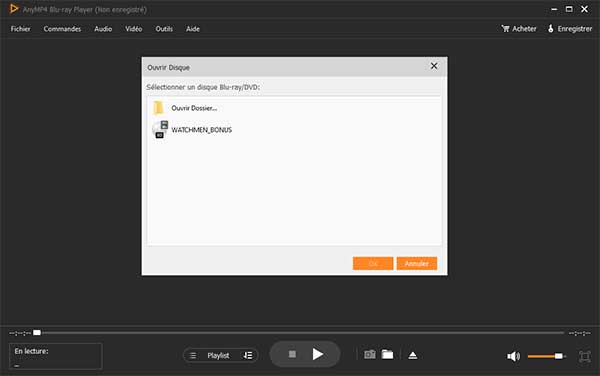Viewport: 600px width, 376px height.
Task: Open the Audio menu
Action: 103,29
